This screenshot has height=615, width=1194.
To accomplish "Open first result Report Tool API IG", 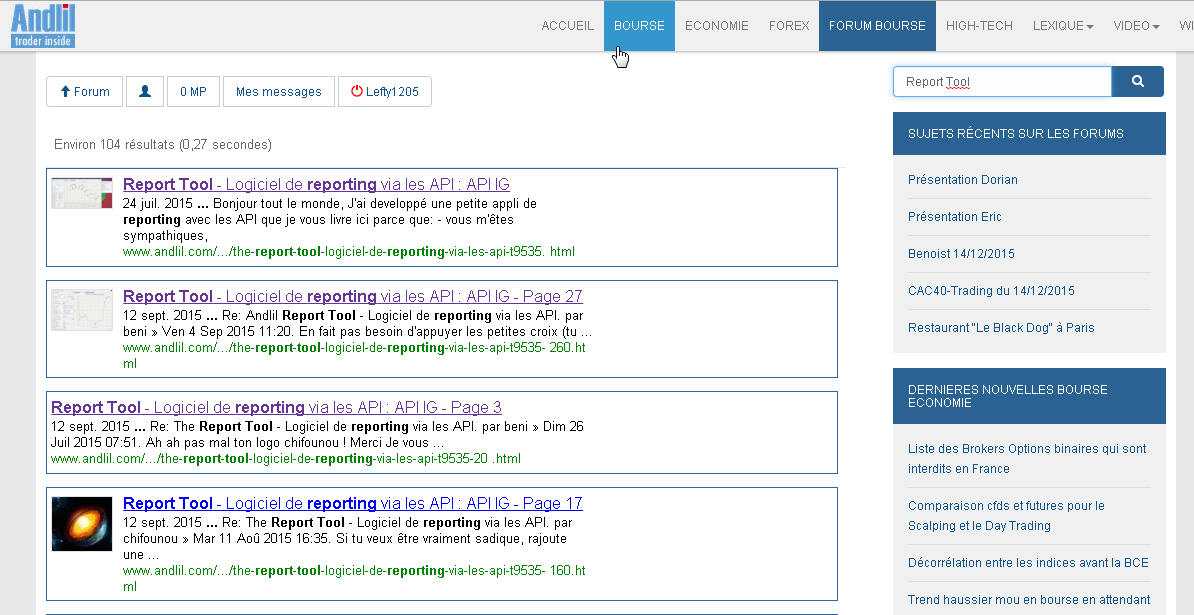I will [x=316, y=184].
